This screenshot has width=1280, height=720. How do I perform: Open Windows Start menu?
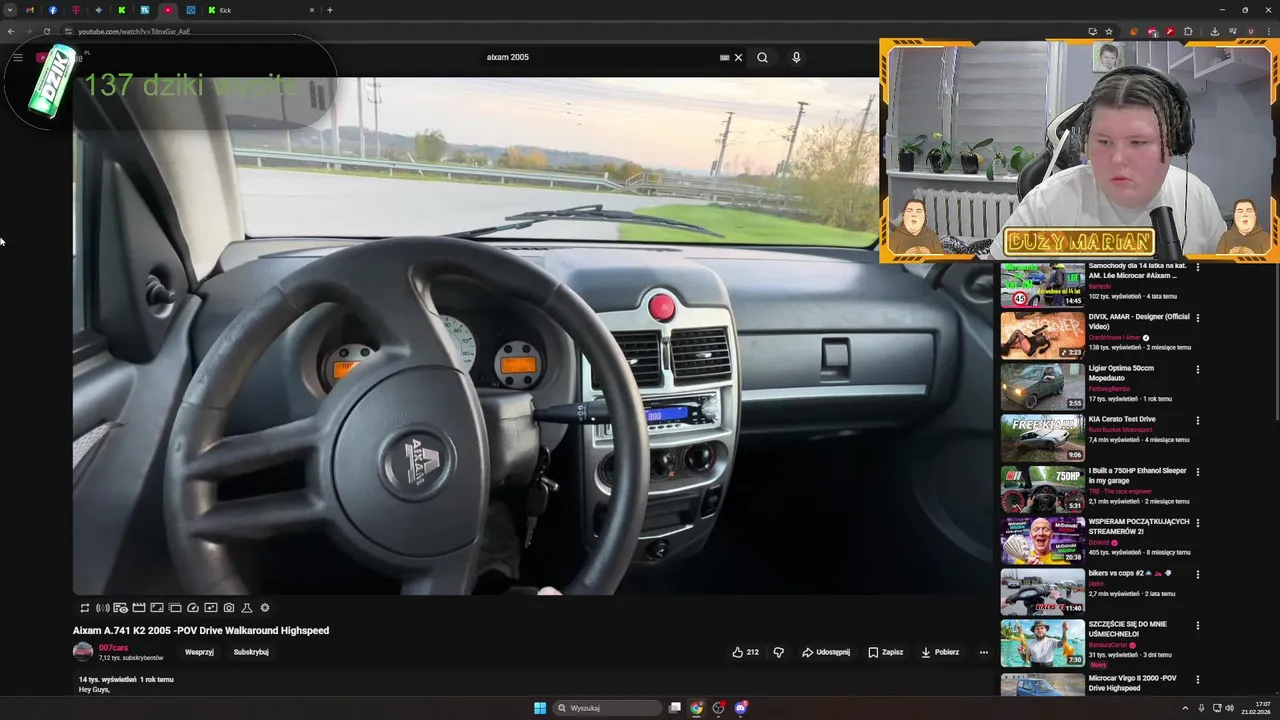540,708
